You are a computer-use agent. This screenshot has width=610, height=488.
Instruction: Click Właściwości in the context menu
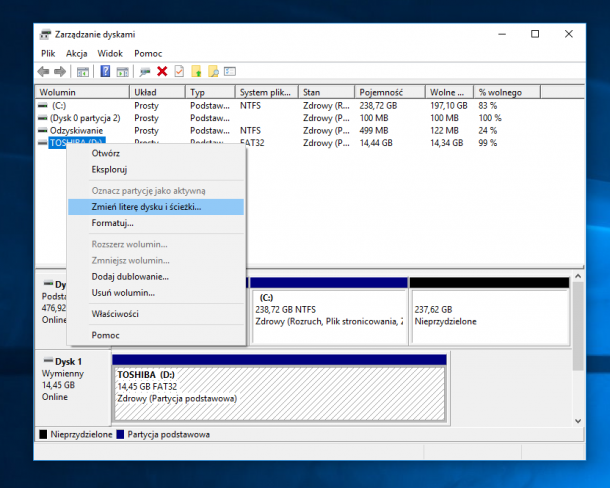tap(115, 314)
